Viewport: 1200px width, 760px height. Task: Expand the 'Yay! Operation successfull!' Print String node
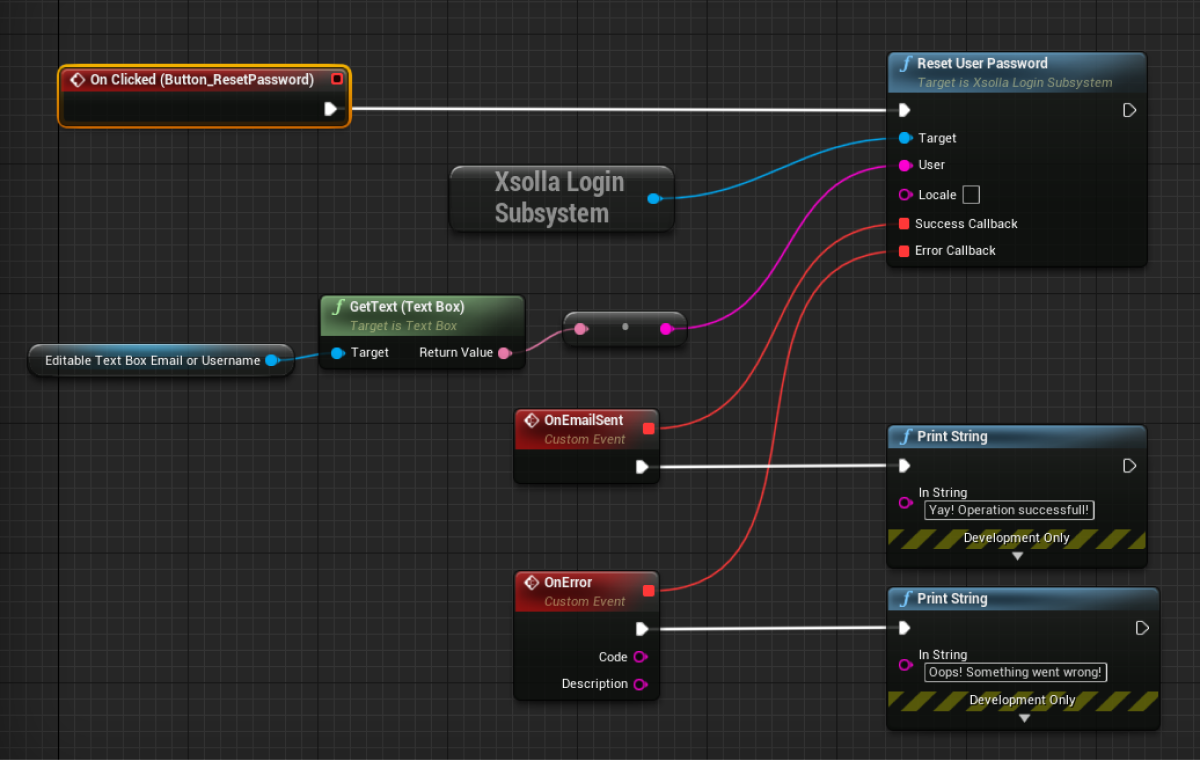coord(1017,556)
